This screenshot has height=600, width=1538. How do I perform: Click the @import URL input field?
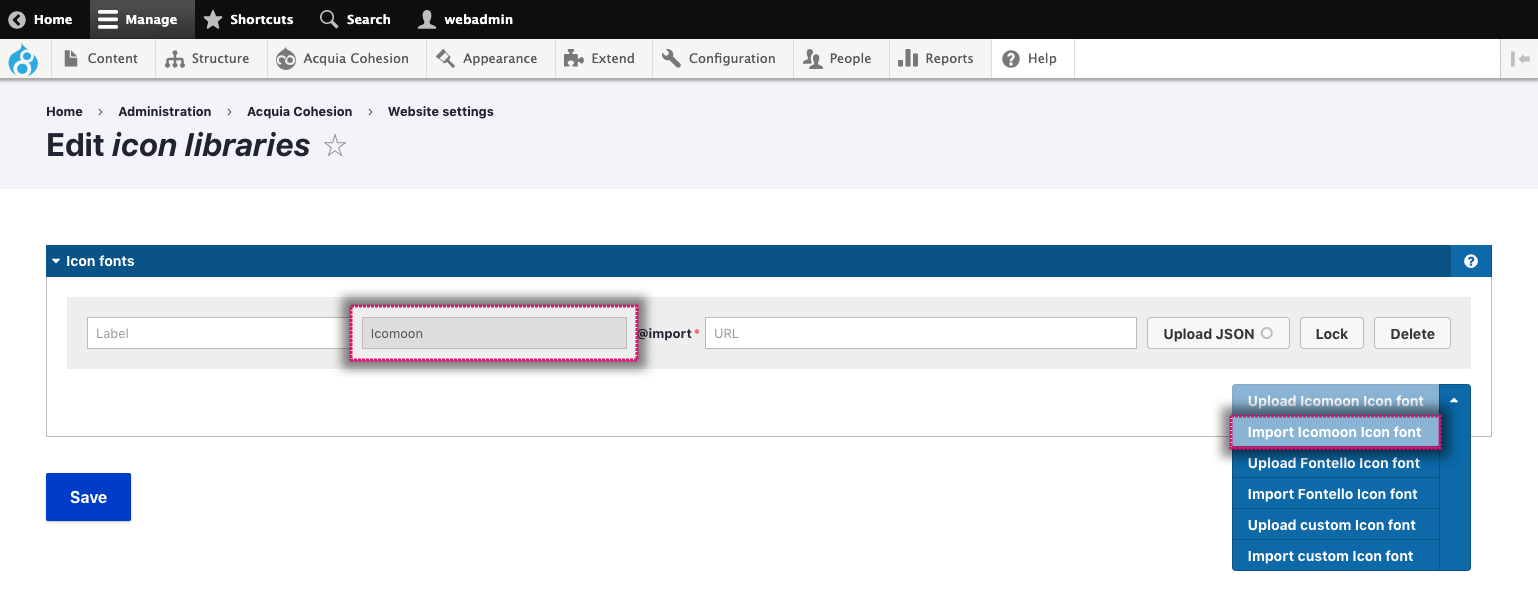click(x=920, y=333)
